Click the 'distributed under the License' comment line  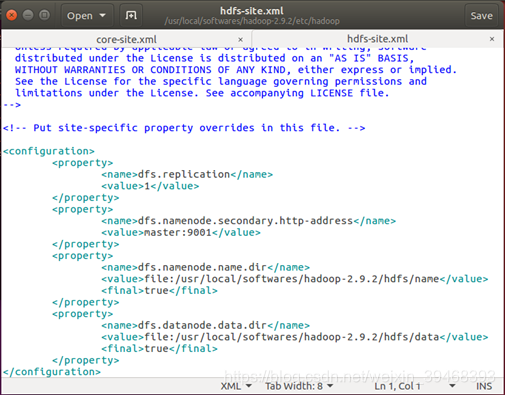pyautogui.click(x=214, y=58)
